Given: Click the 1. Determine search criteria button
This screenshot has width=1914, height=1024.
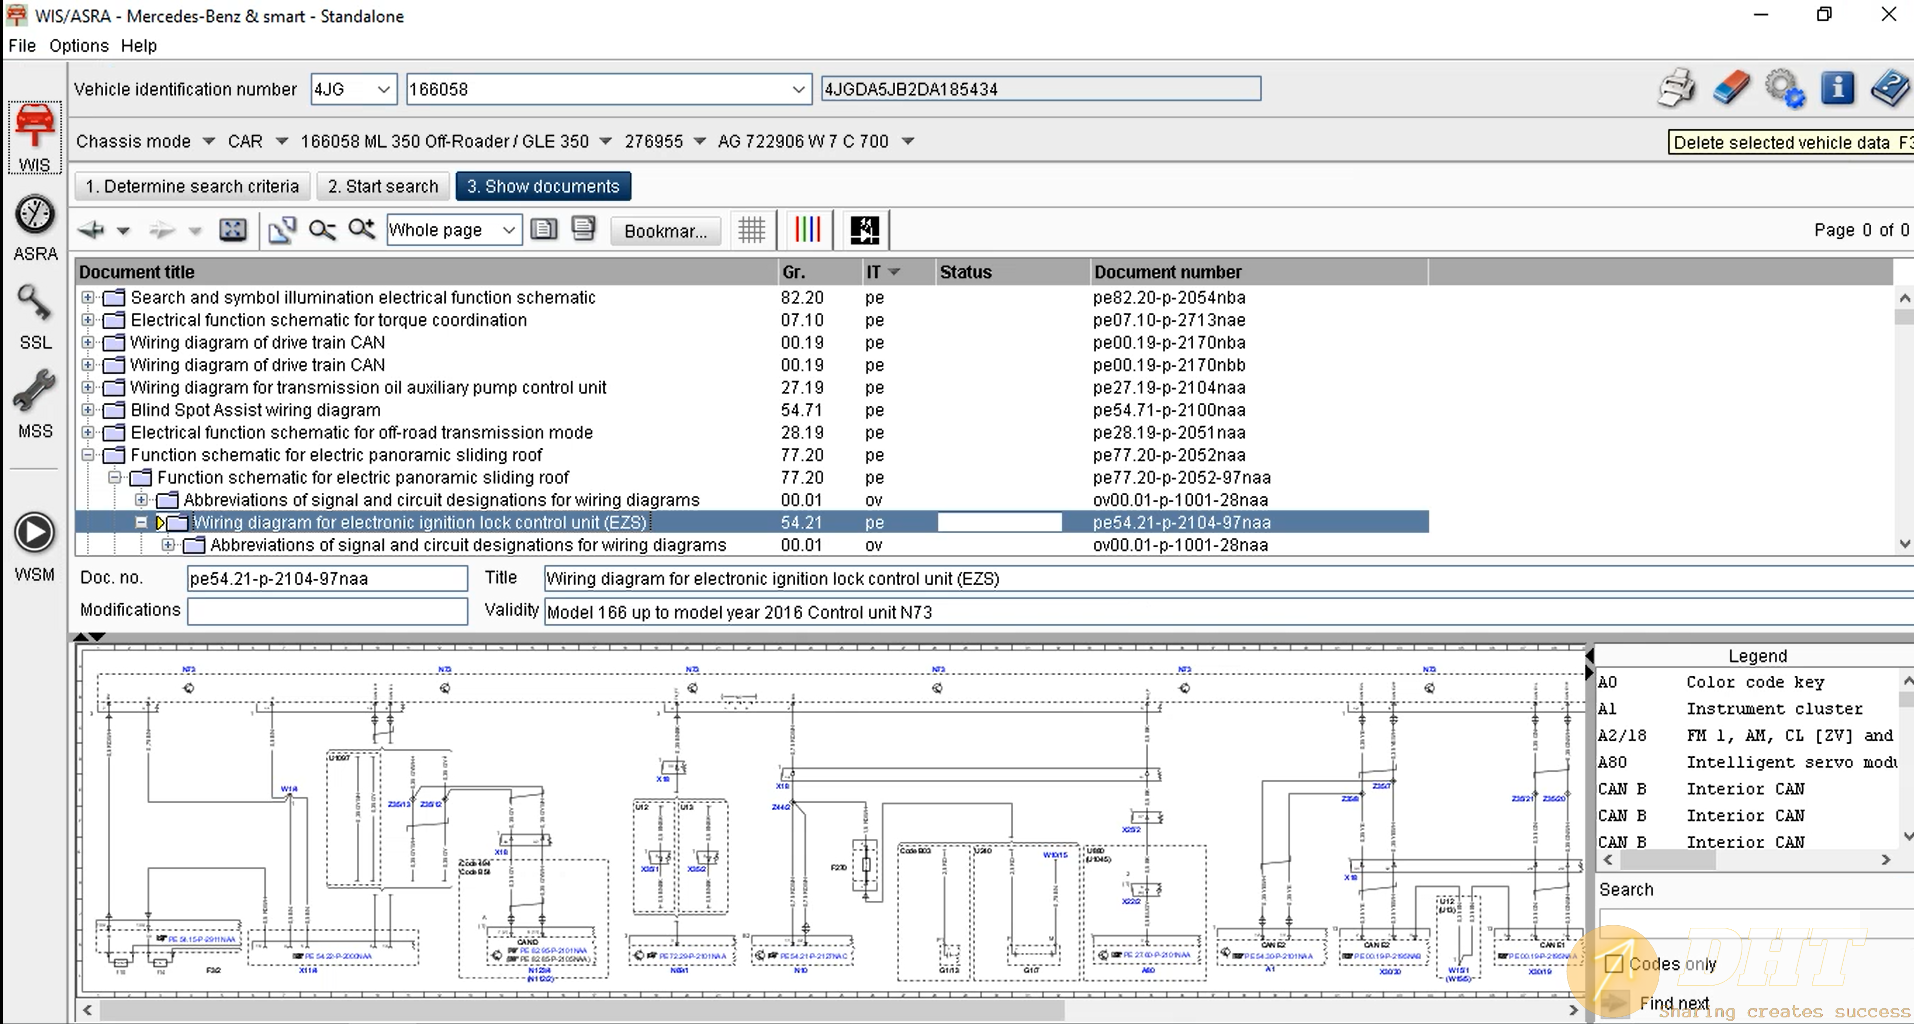Looking at the screenshot, I should tap(192, 186).
